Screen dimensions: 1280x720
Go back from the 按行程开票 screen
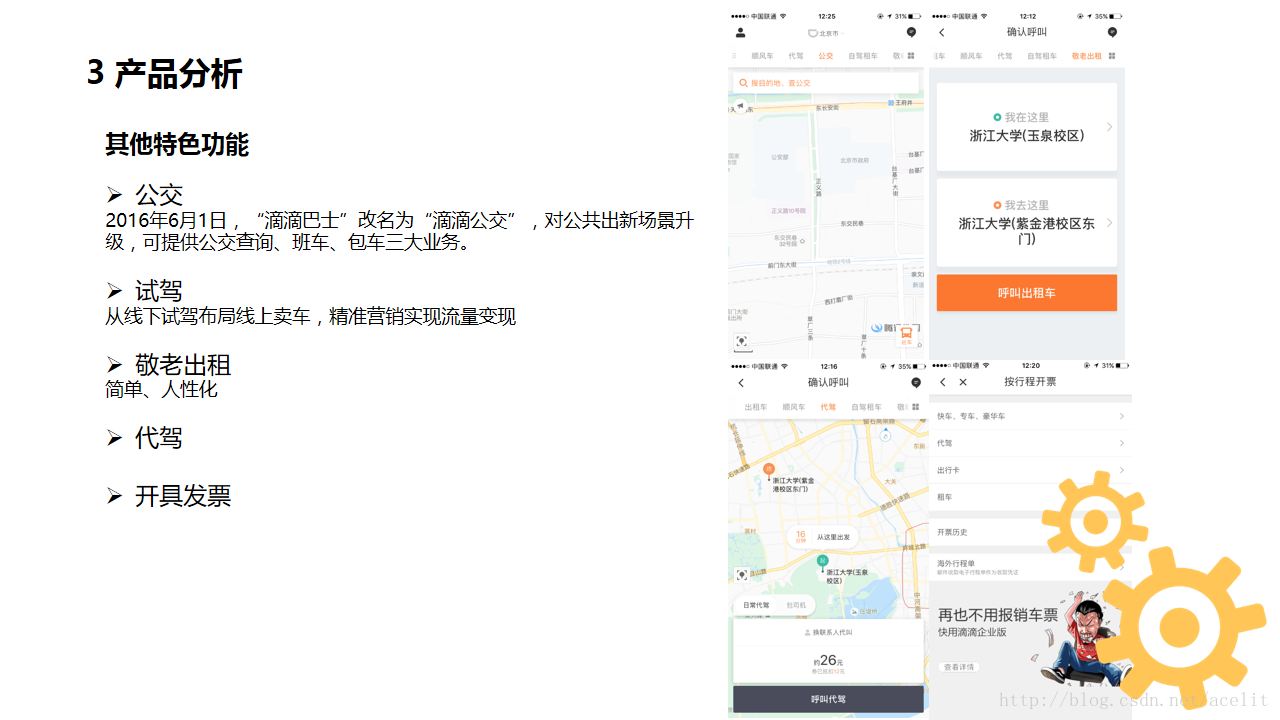pos(943,382)
